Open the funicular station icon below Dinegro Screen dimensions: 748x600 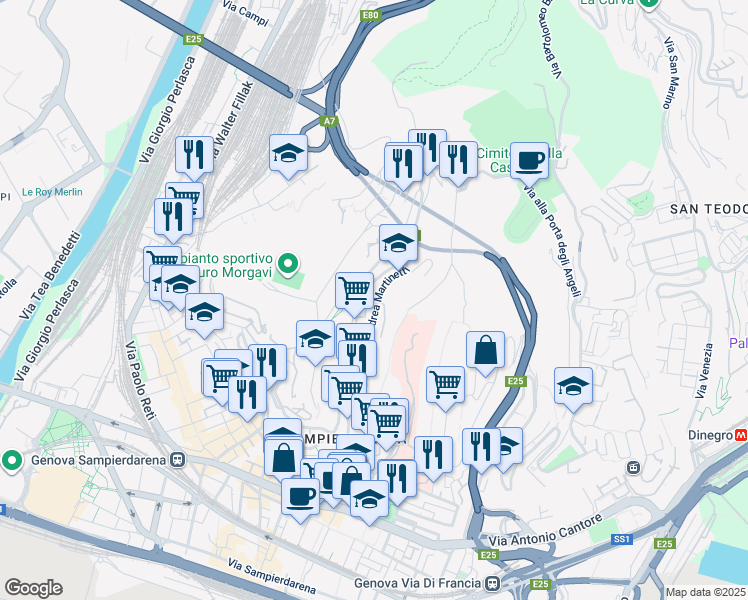pyautogui.click(x=634, y=468)
